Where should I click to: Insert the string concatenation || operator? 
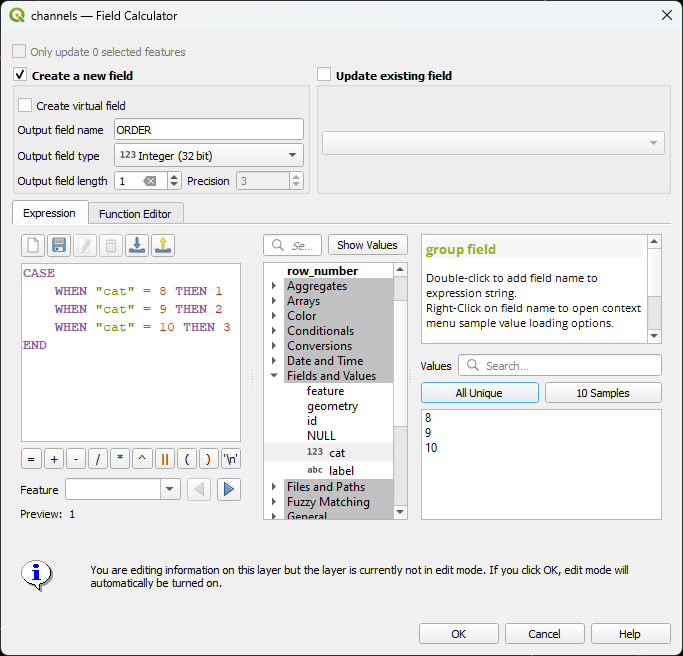coord(164,459)
